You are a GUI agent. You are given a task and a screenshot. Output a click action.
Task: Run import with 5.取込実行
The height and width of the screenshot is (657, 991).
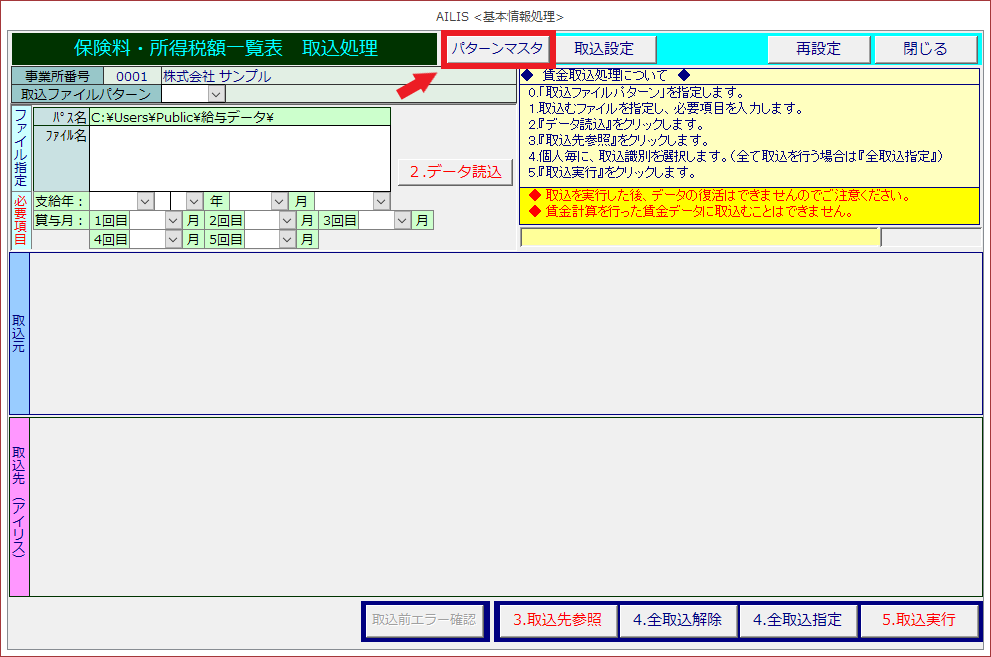(918, 620)
